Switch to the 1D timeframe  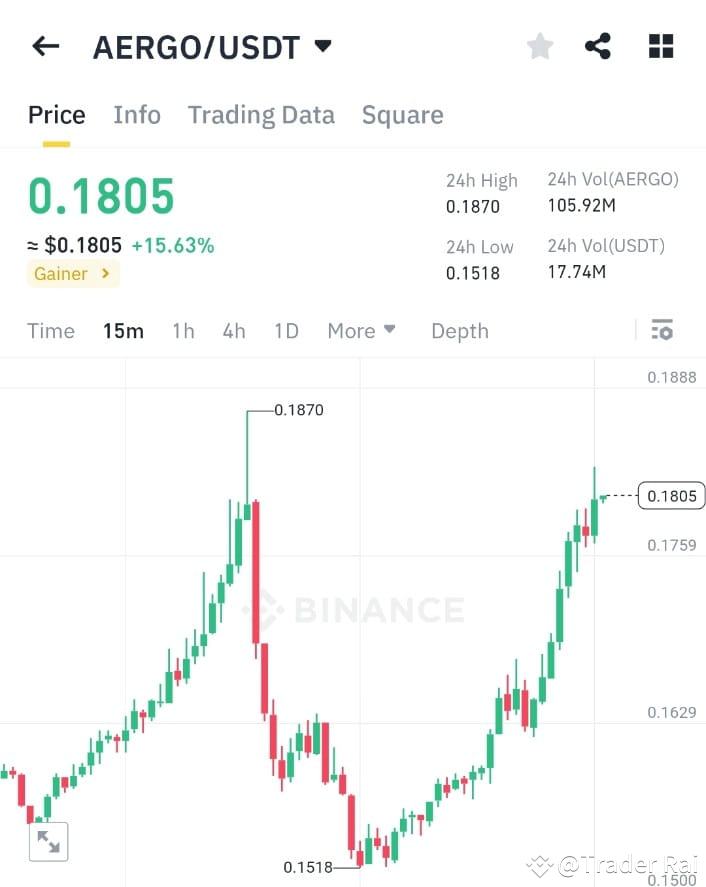(x=286, y=330)
